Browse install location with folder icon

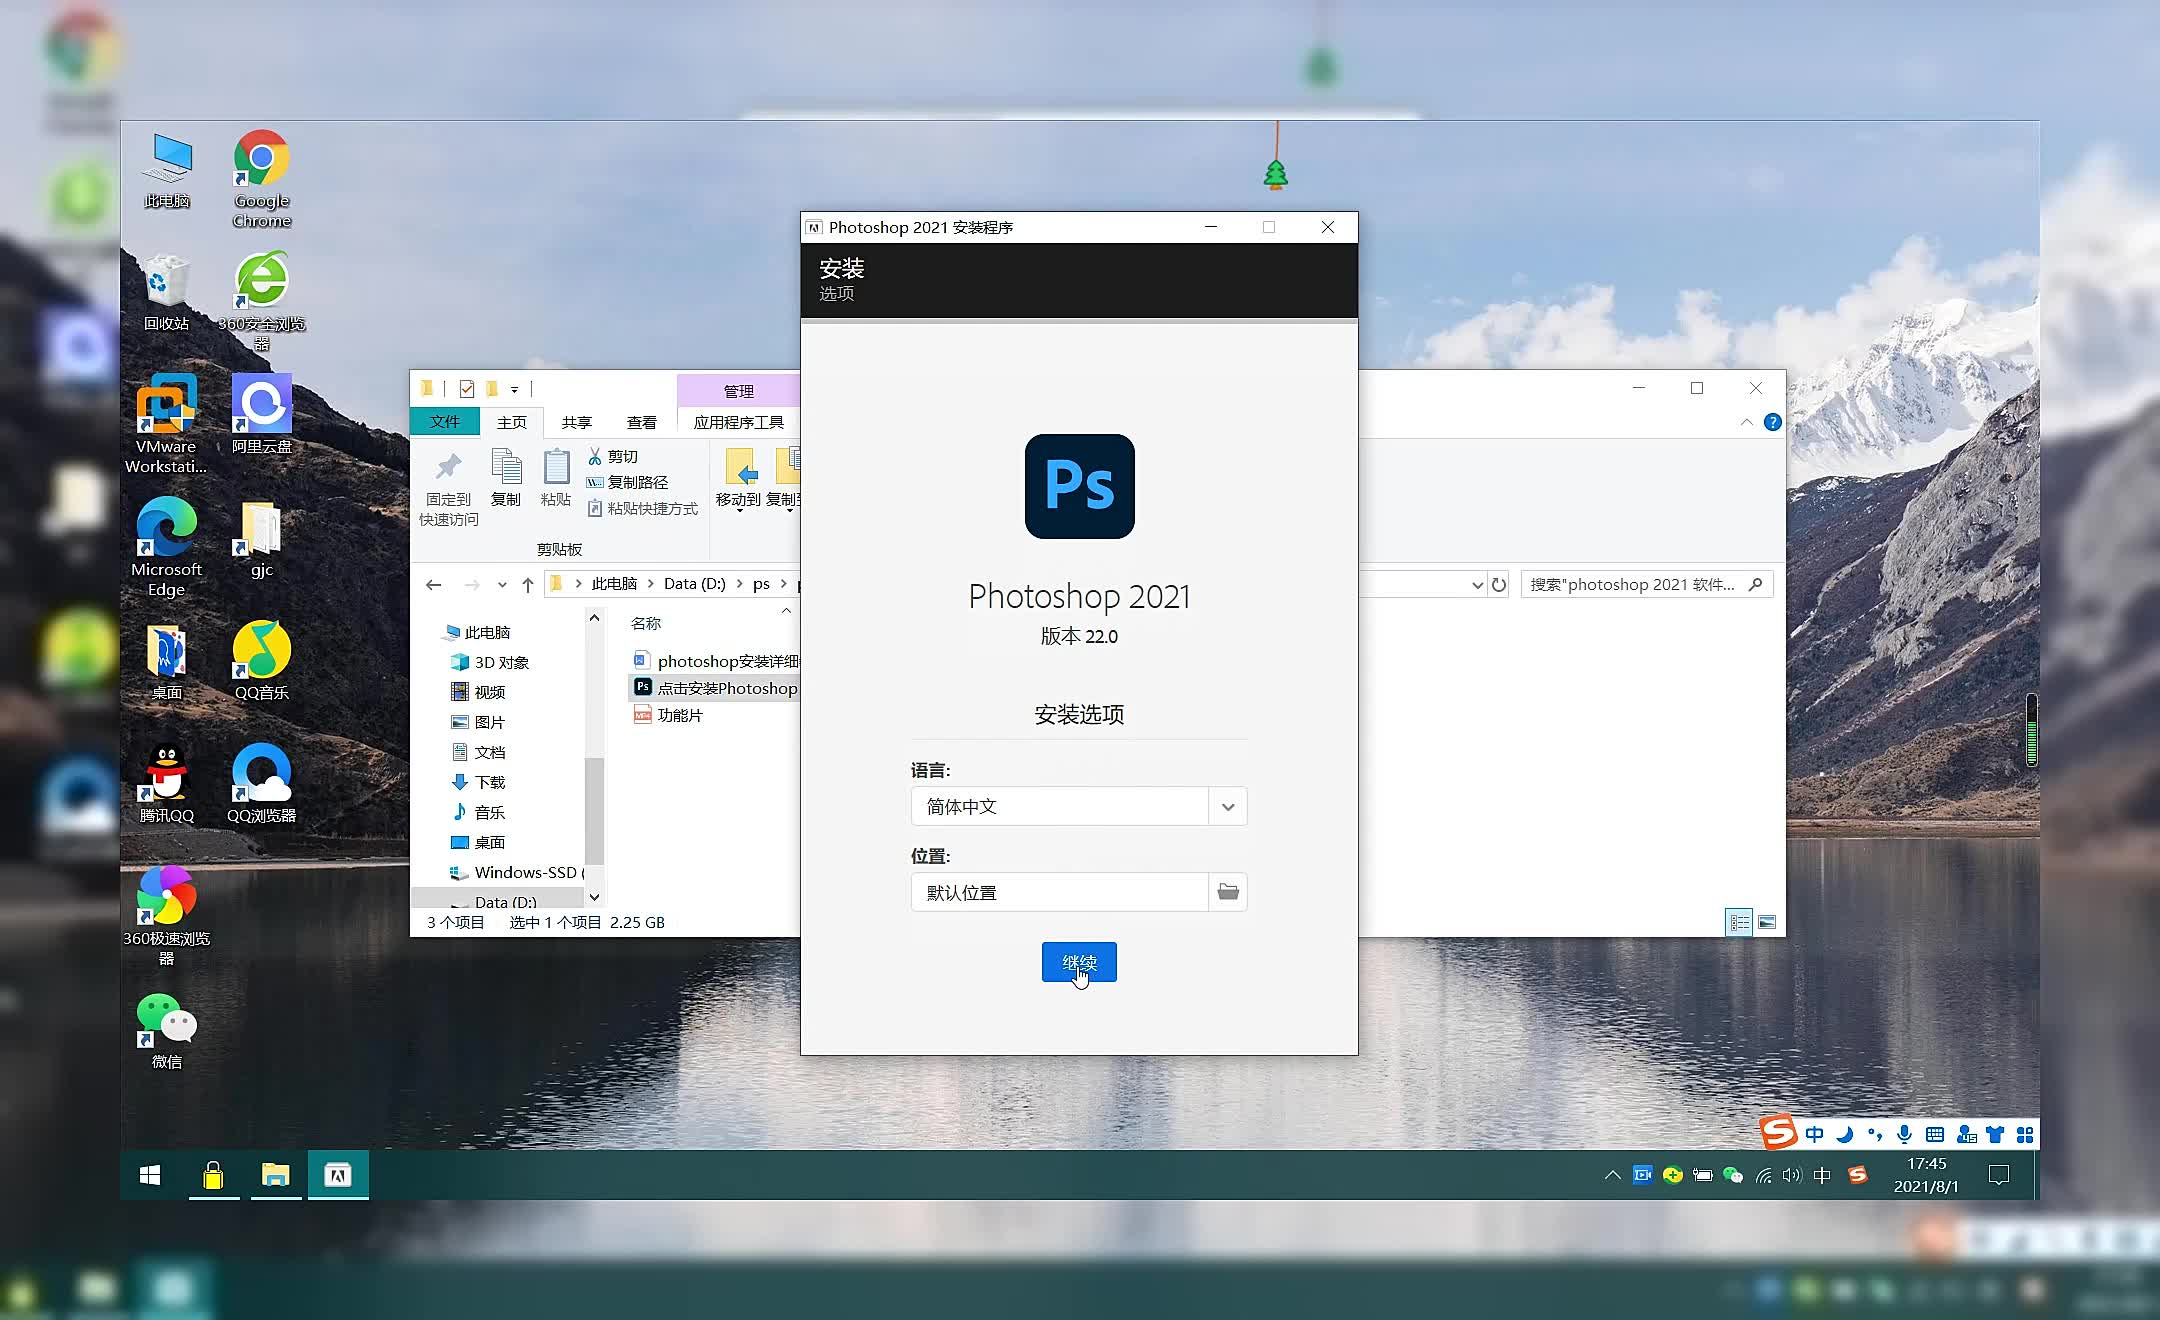click(1228, 892)
